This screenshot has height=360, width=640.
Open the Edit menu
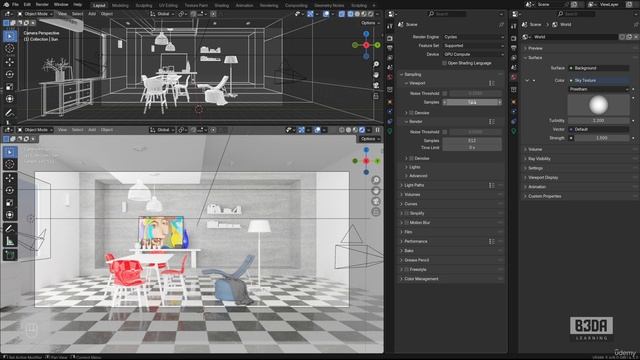tap(27, 4)
